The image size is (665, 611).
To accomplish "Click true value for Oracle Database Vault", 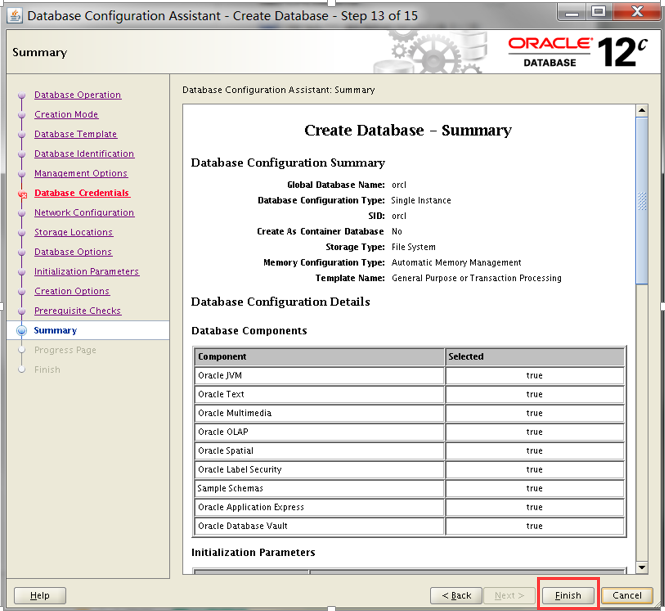I will tap(534, 526).
